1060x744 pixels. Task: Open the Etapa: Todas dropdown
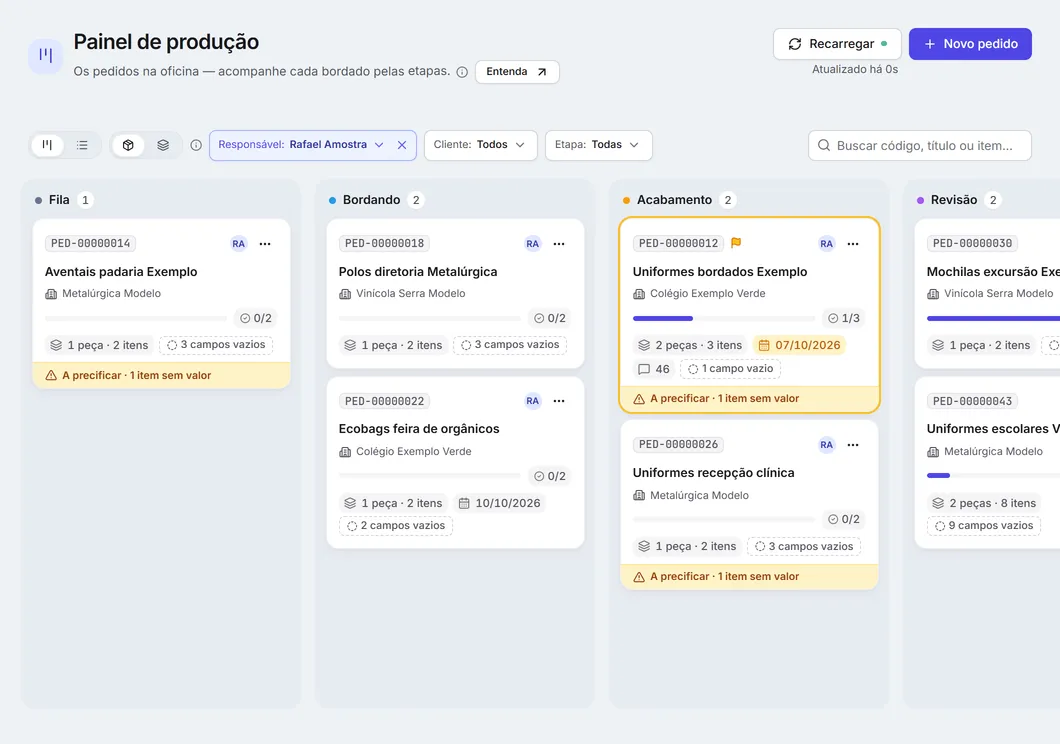(598, 145)
